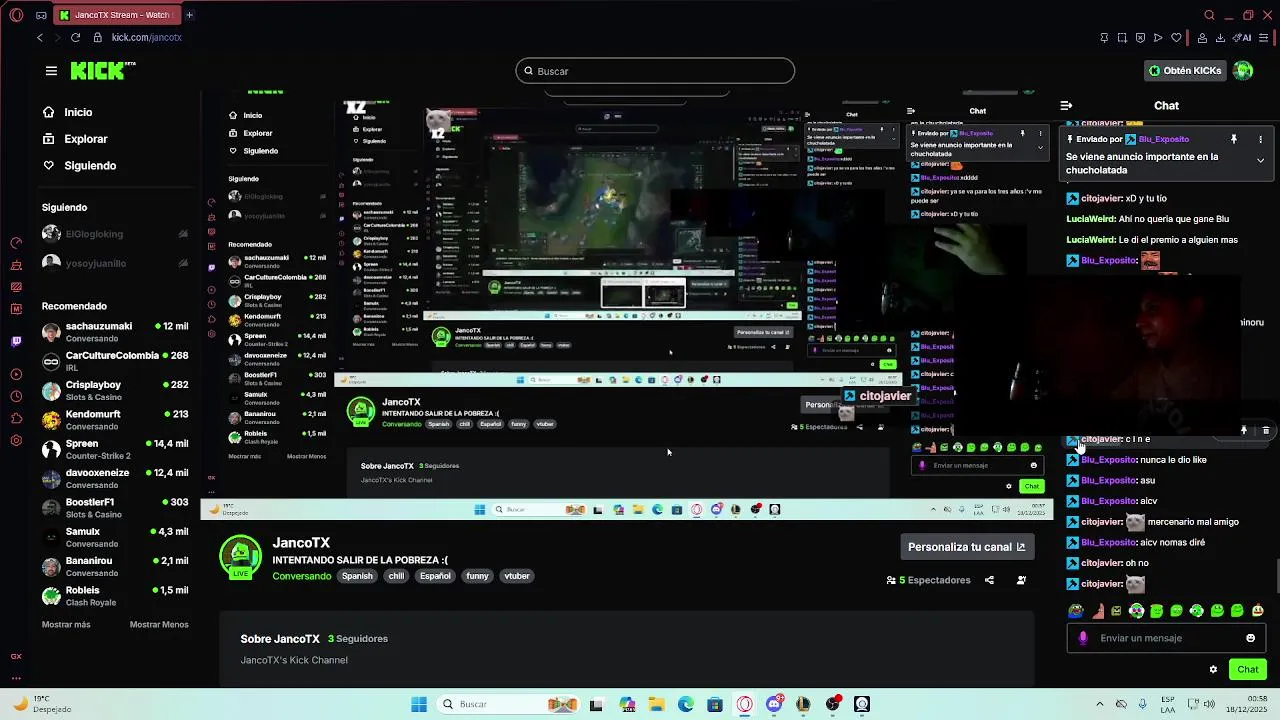The width and height of the screenshot is (1280, 720).
Task: Open pinned message three-dot options
Action: tap(1260, 139)
